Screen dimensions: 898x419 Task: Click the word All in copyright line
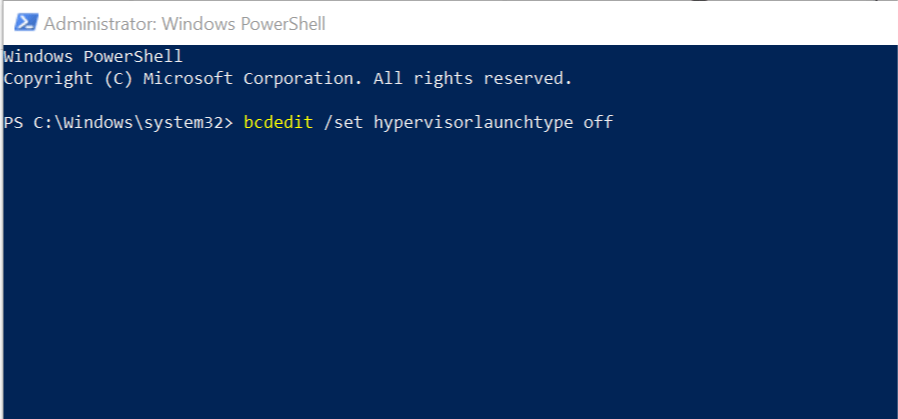(388, 78)
